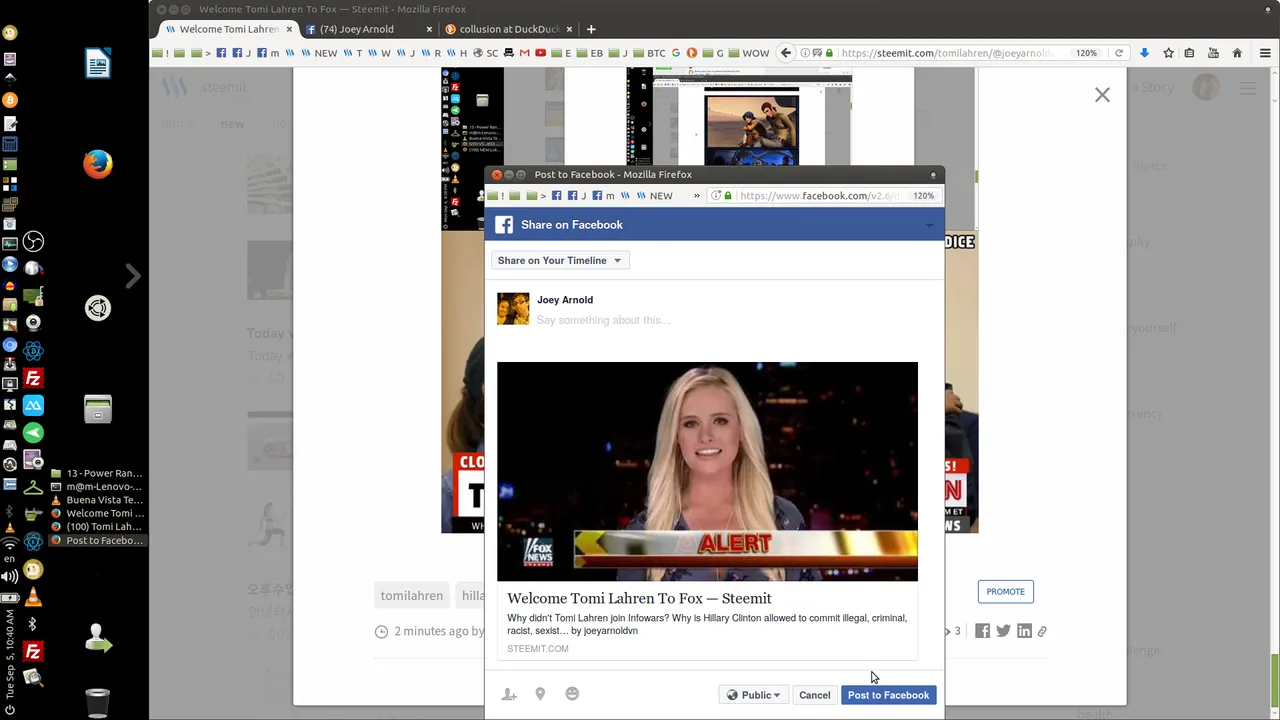Click the tomilahren tag on Steemit post
Screen dimensions: 1280x720
[x=411, y=595]
